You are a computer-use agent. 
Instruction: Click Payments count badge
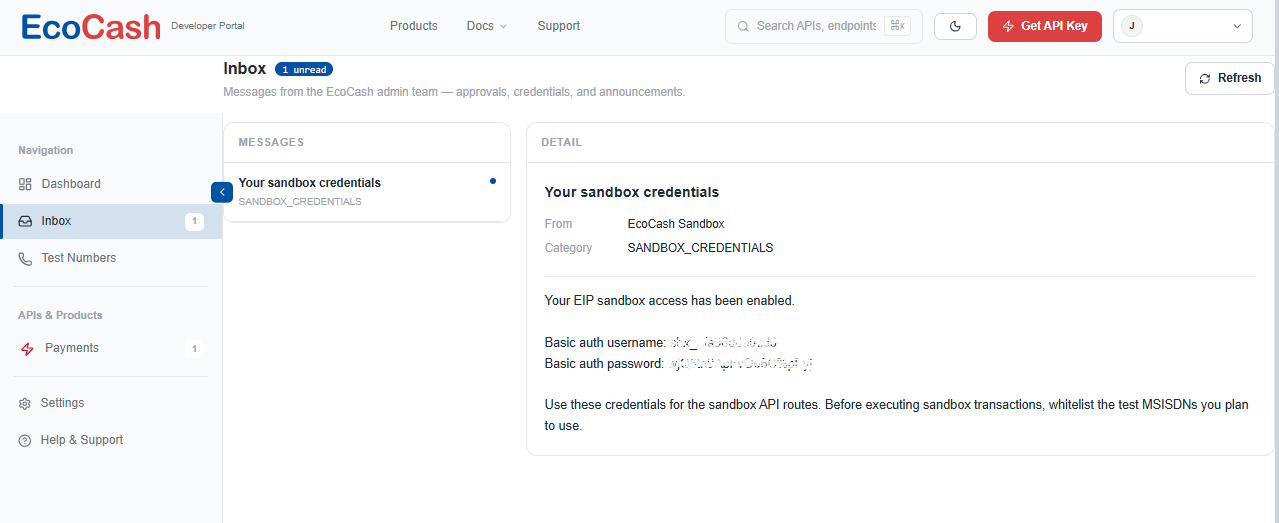[194, 349]
